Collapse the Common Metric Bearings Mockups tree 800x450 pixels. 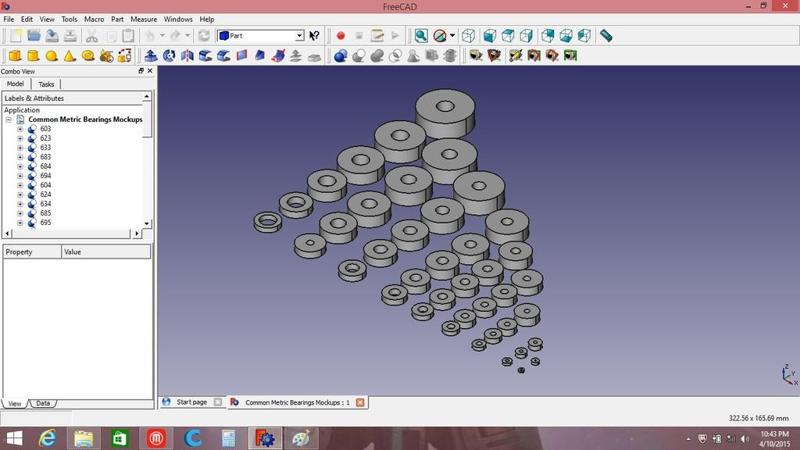point(9,119)
